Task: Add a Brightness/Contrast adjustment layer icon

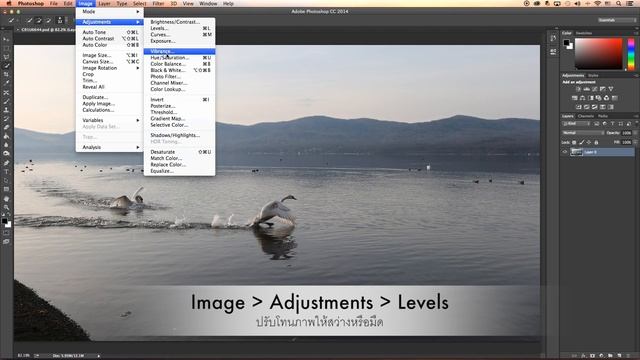Action: pos(578,89)
